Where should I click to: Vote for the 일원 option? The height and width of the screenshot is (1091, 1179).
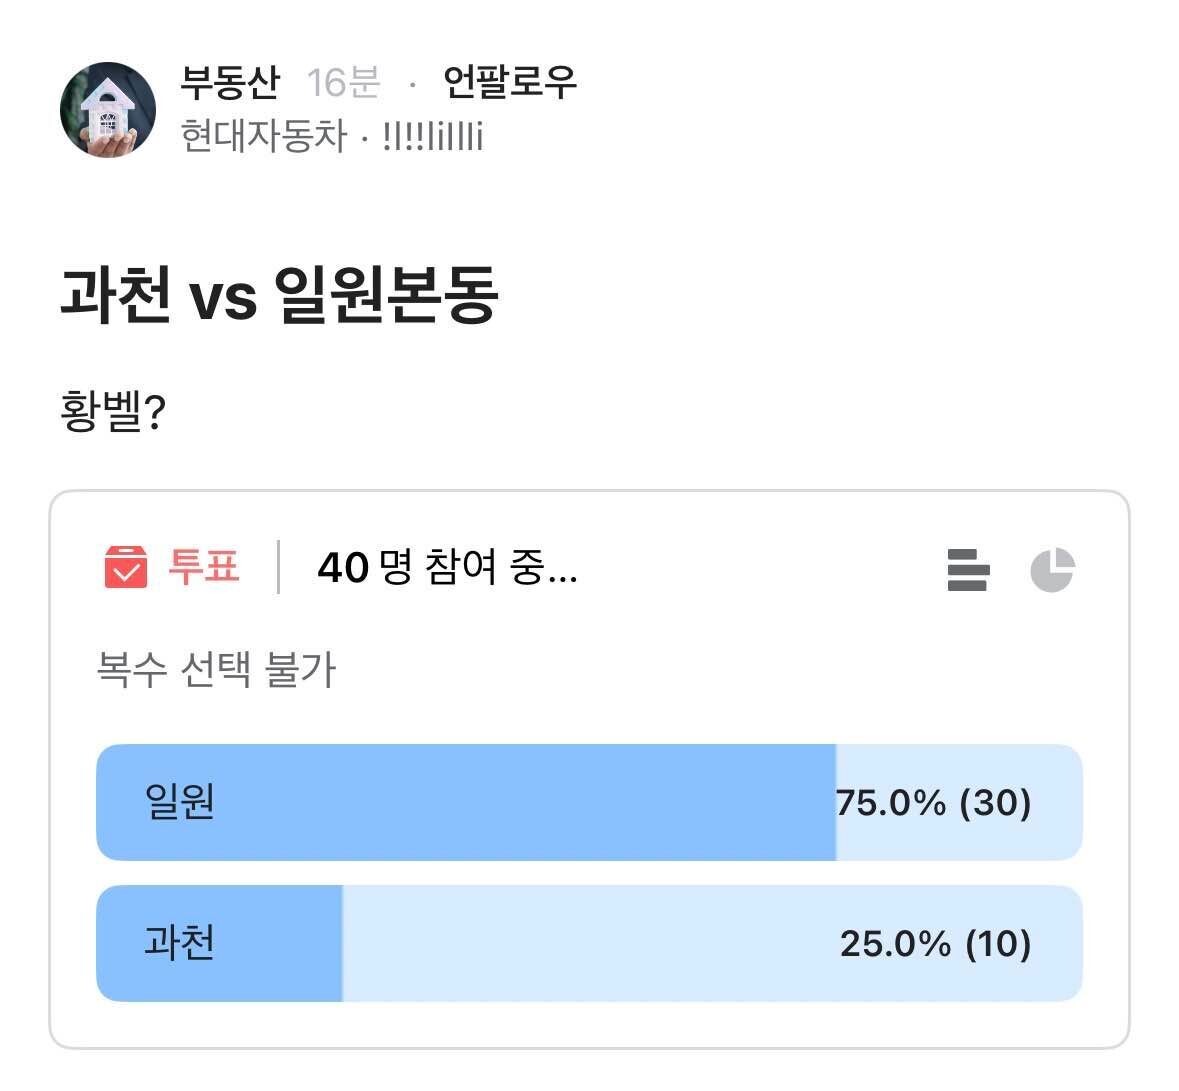tap(588, 803)
